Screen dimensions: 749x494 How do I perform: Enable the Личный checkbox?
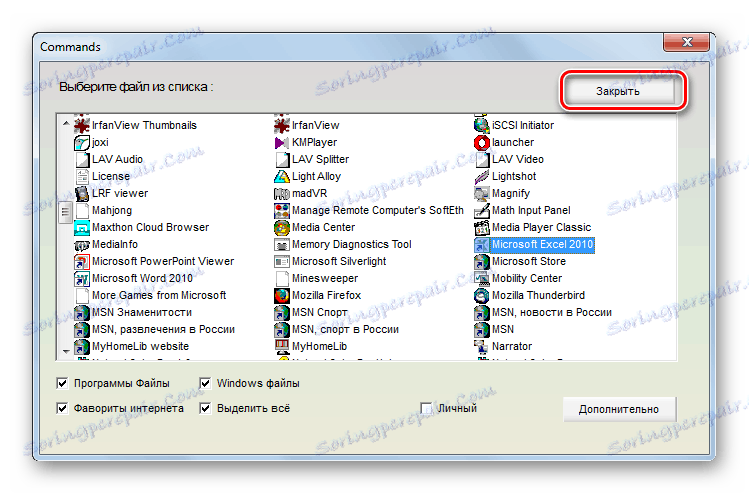click(426, 408)
